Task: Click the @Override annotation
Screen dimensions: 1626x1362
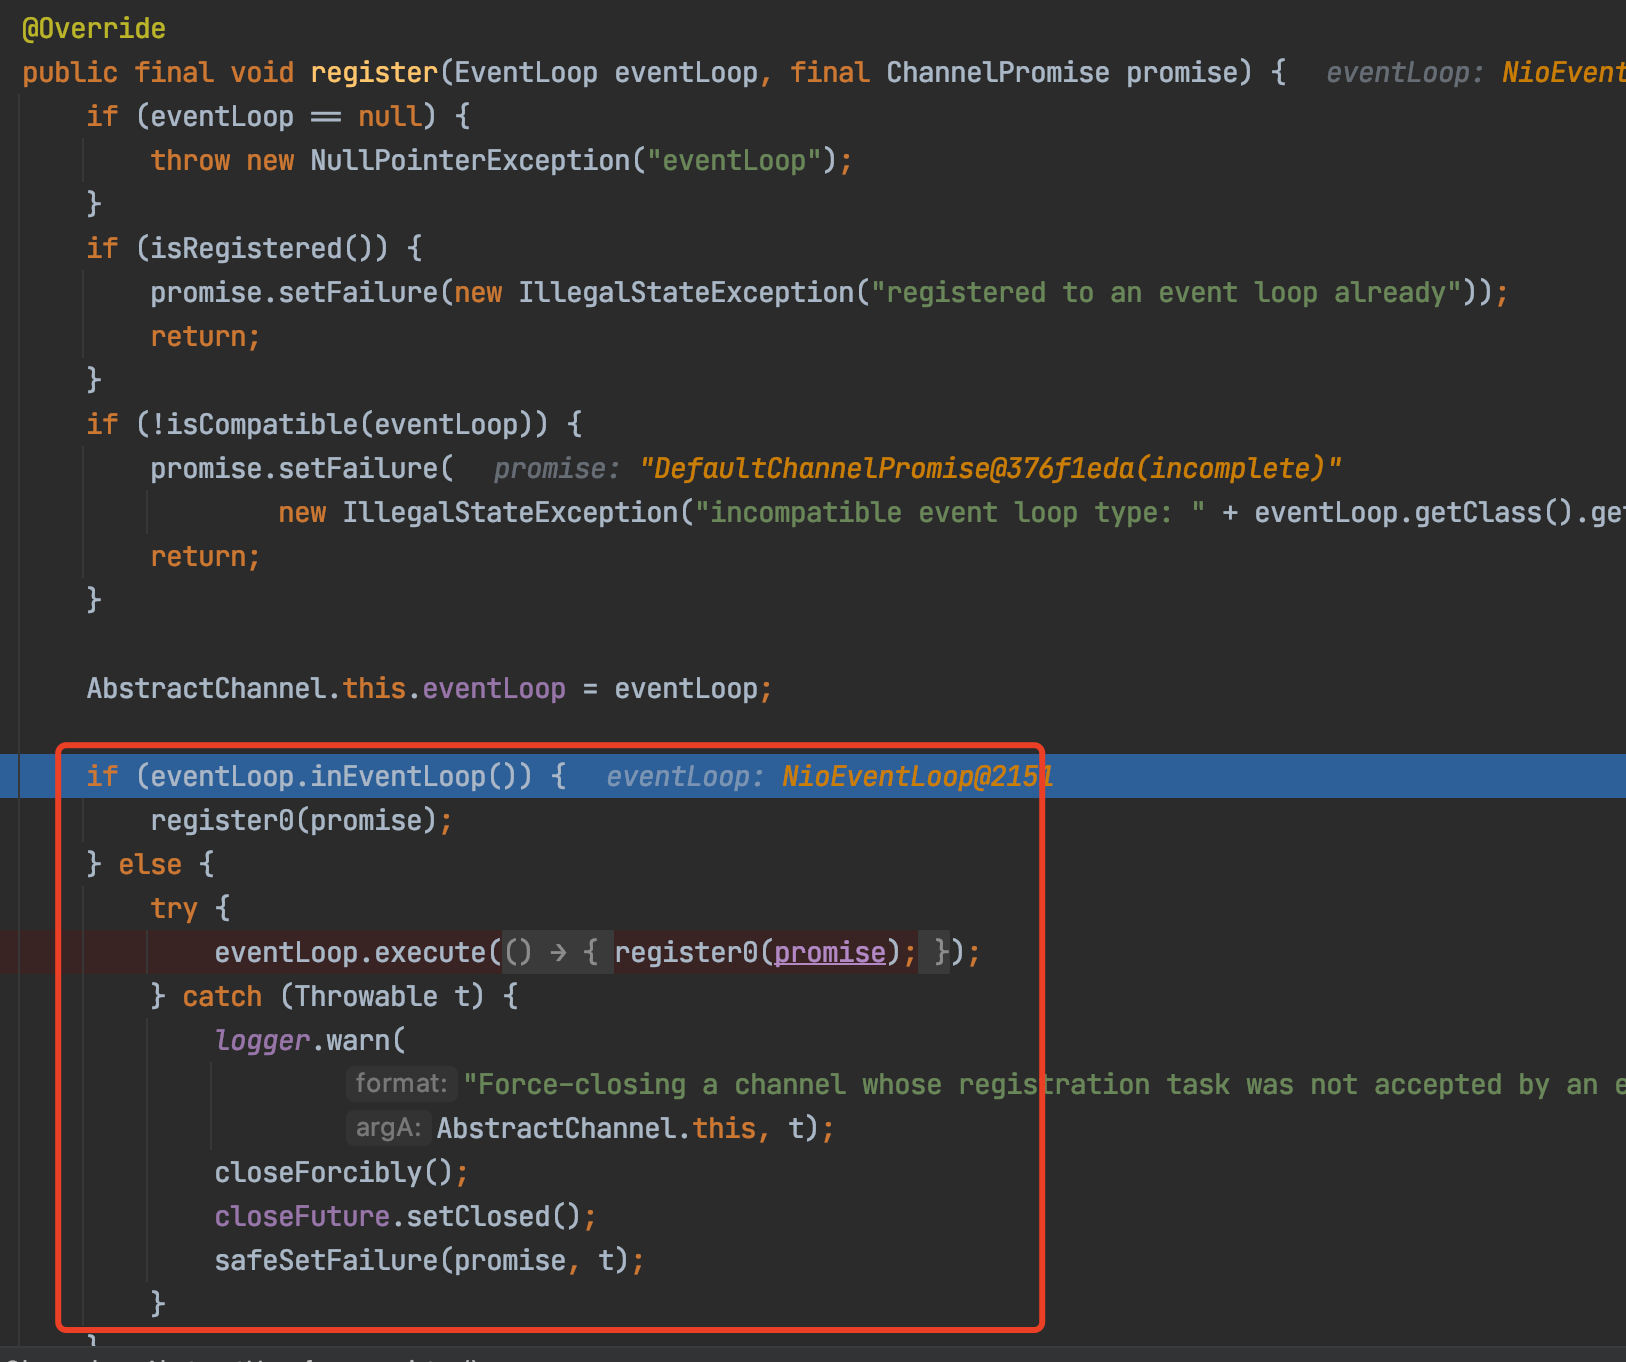Action: coord(94,28)
